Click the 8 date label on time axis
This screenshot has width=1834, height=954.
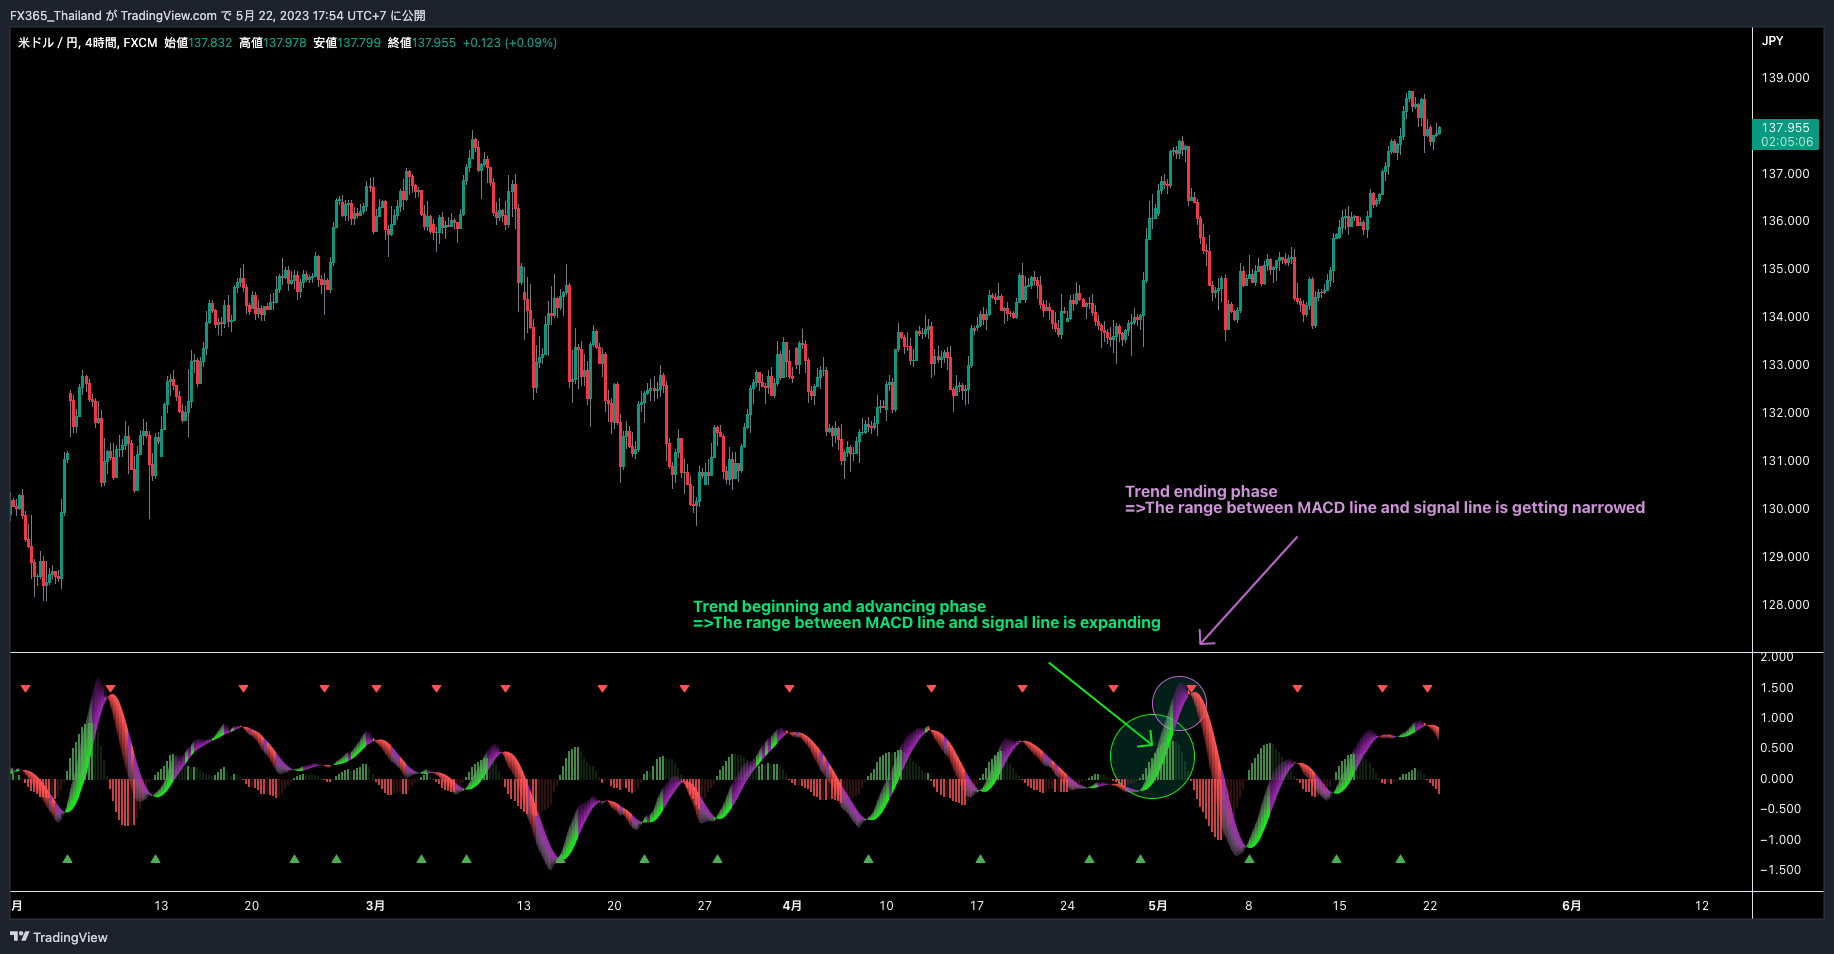1248,906
